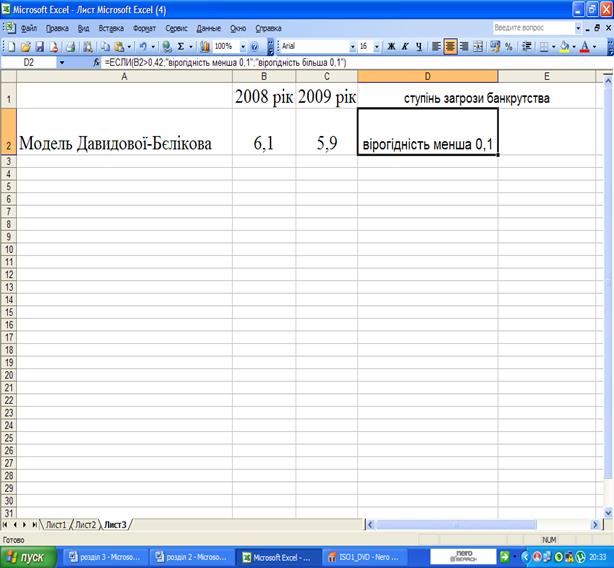Toggle center alignment button
The width and height of the screenshot is (614, 568).
(x=449, y=46)
